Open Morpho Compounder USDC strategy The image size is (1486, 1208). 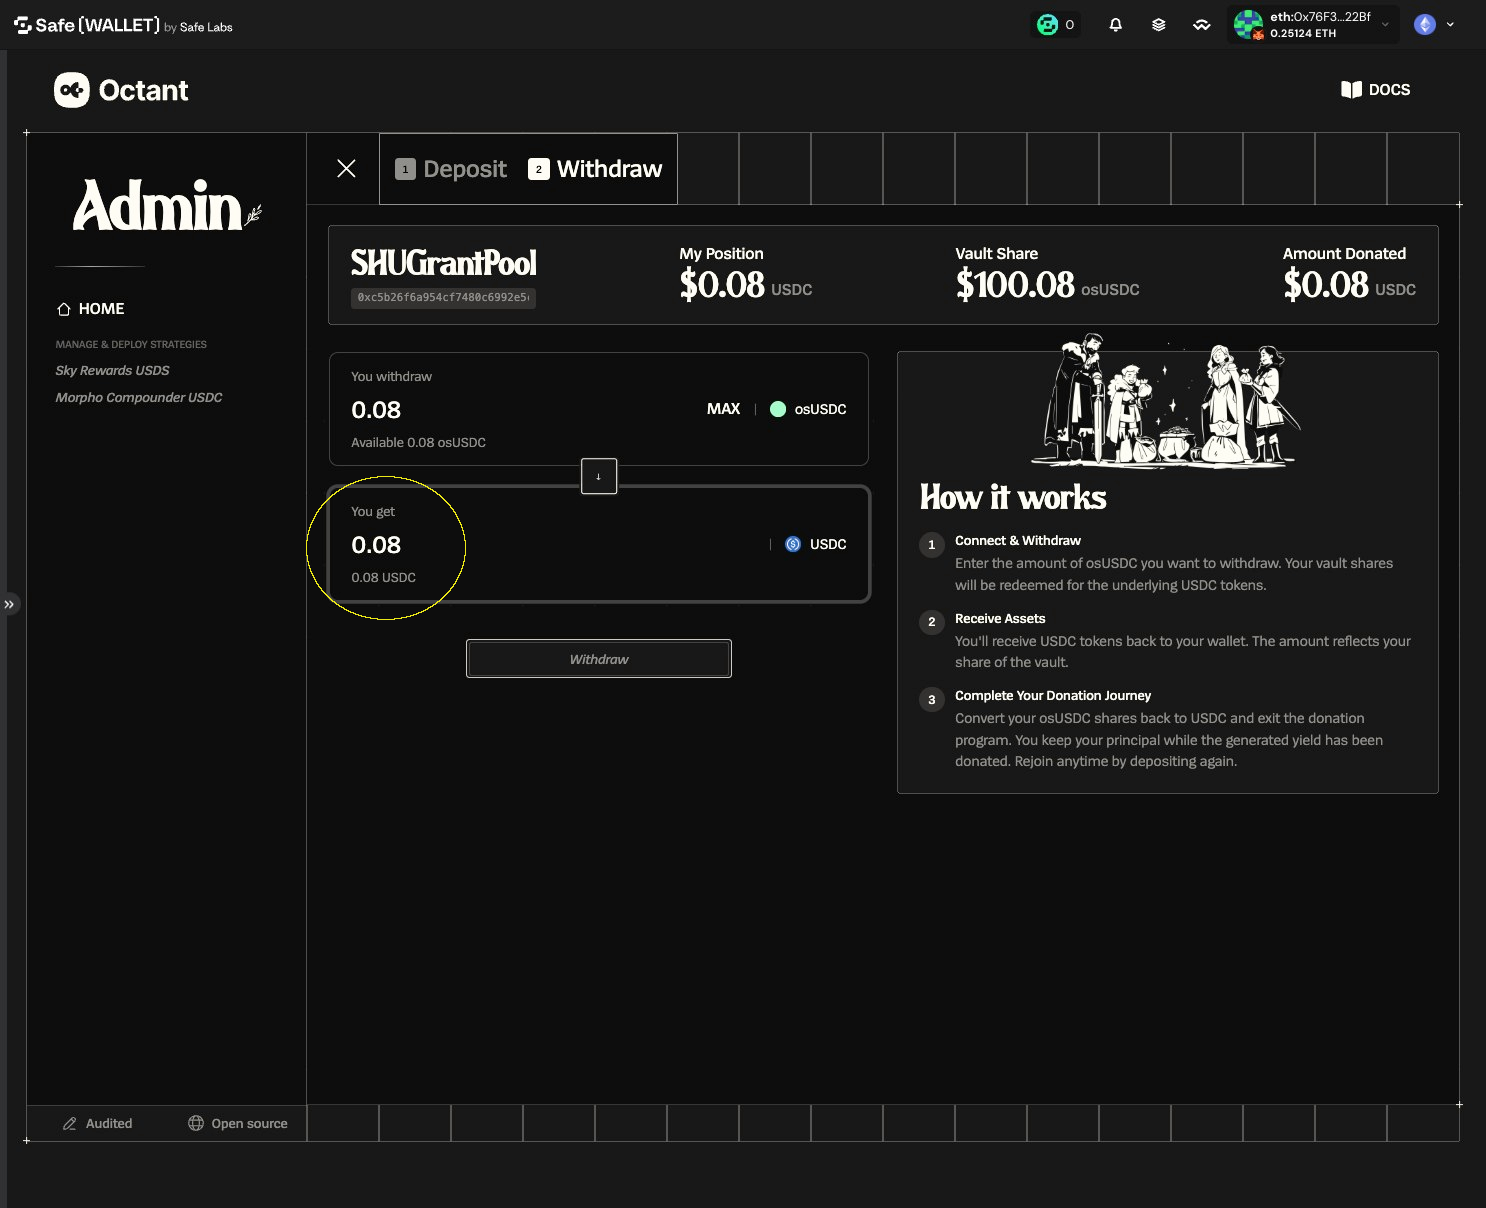139,397
